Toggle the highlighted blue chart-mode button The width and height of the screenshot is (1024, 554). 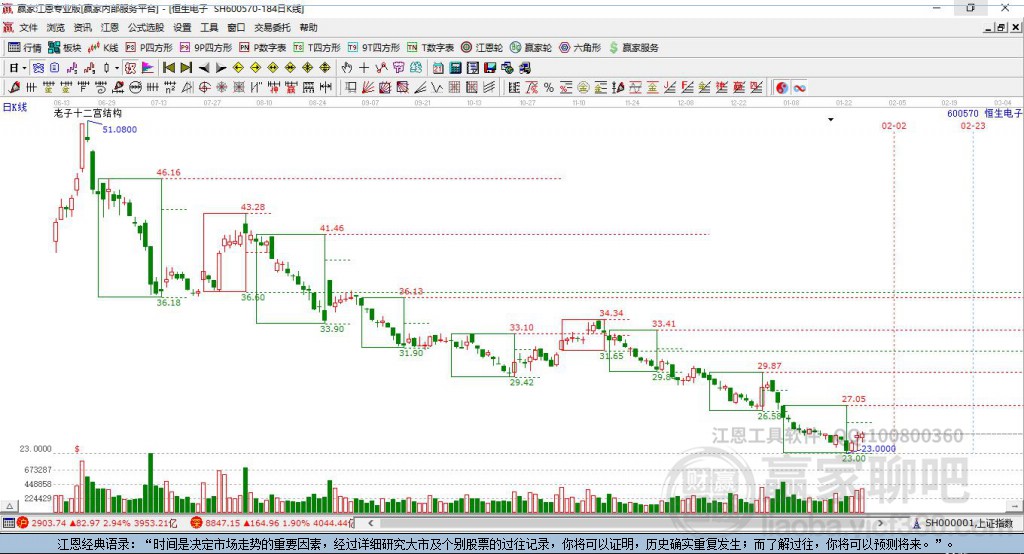tap(38, 67)
